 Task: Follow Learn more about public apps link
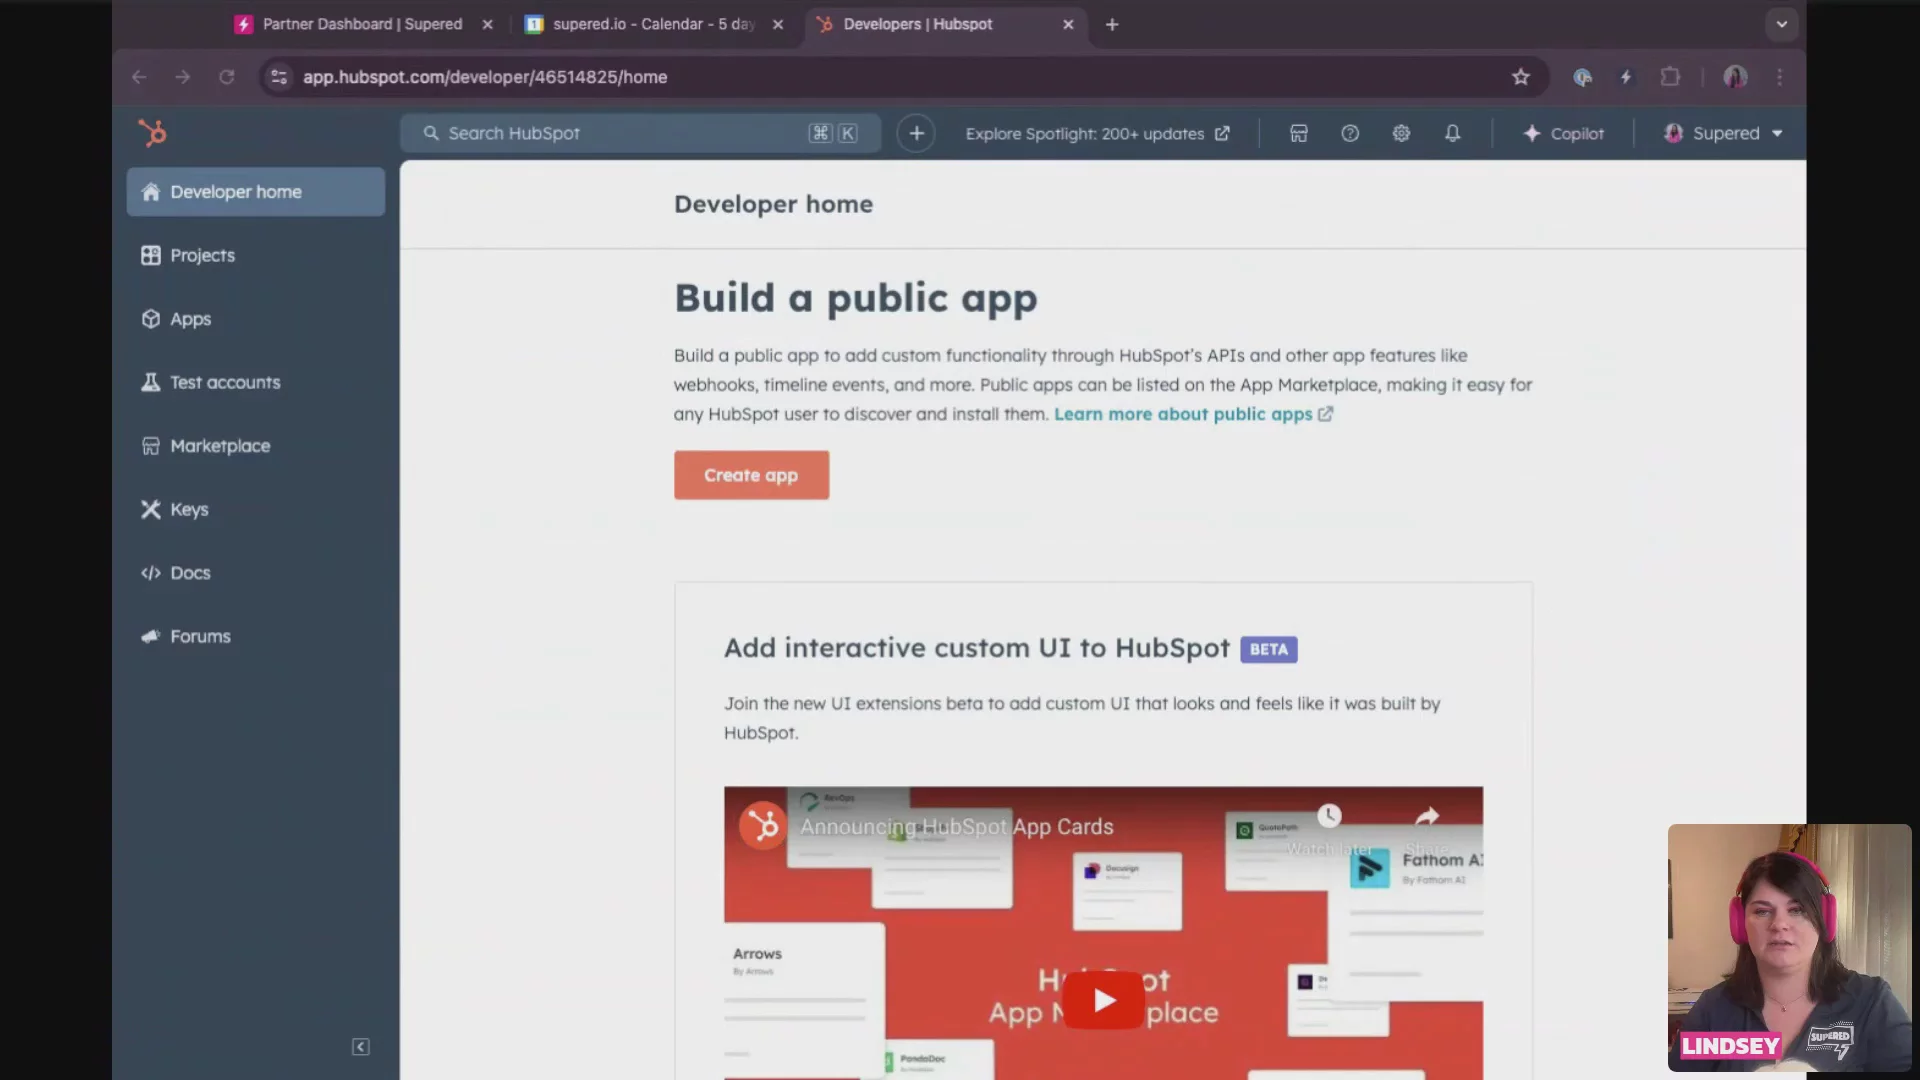[1193, 414]
